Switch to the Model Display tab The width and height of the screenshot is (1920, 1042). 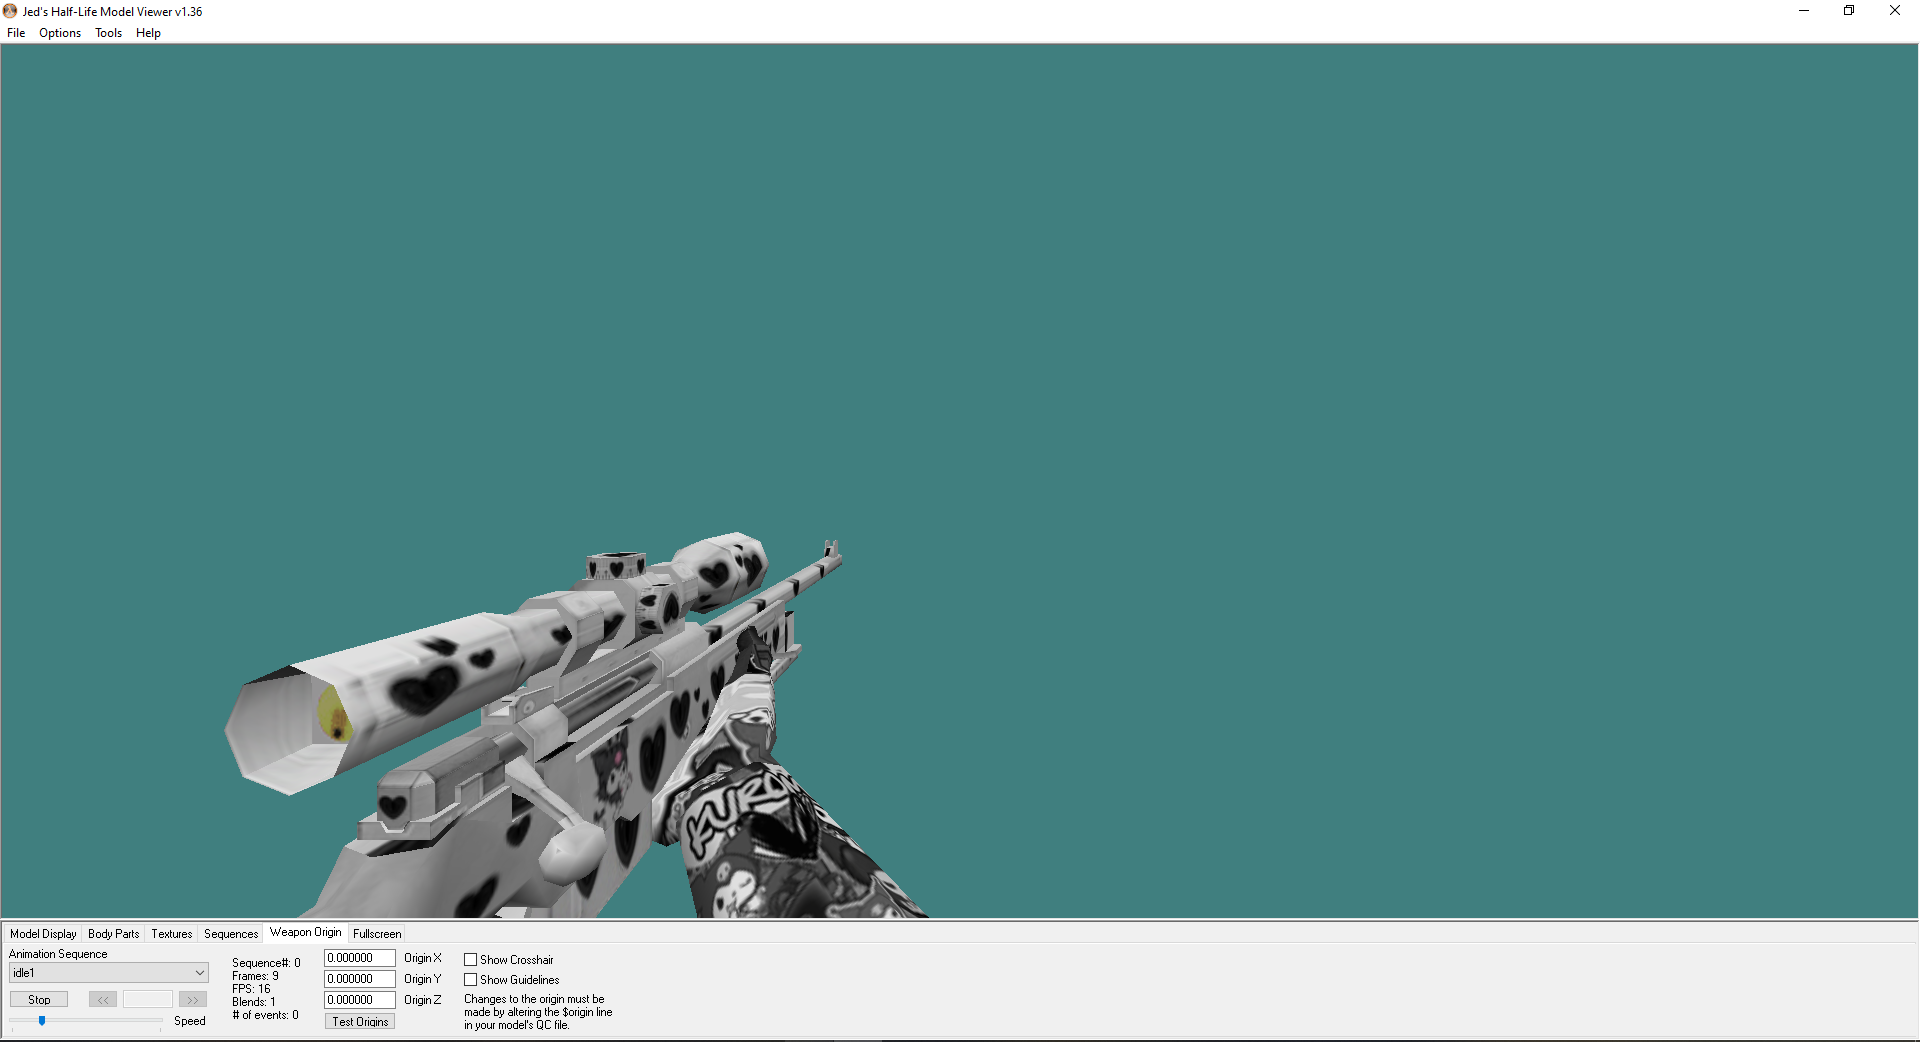tap(43, 934)
